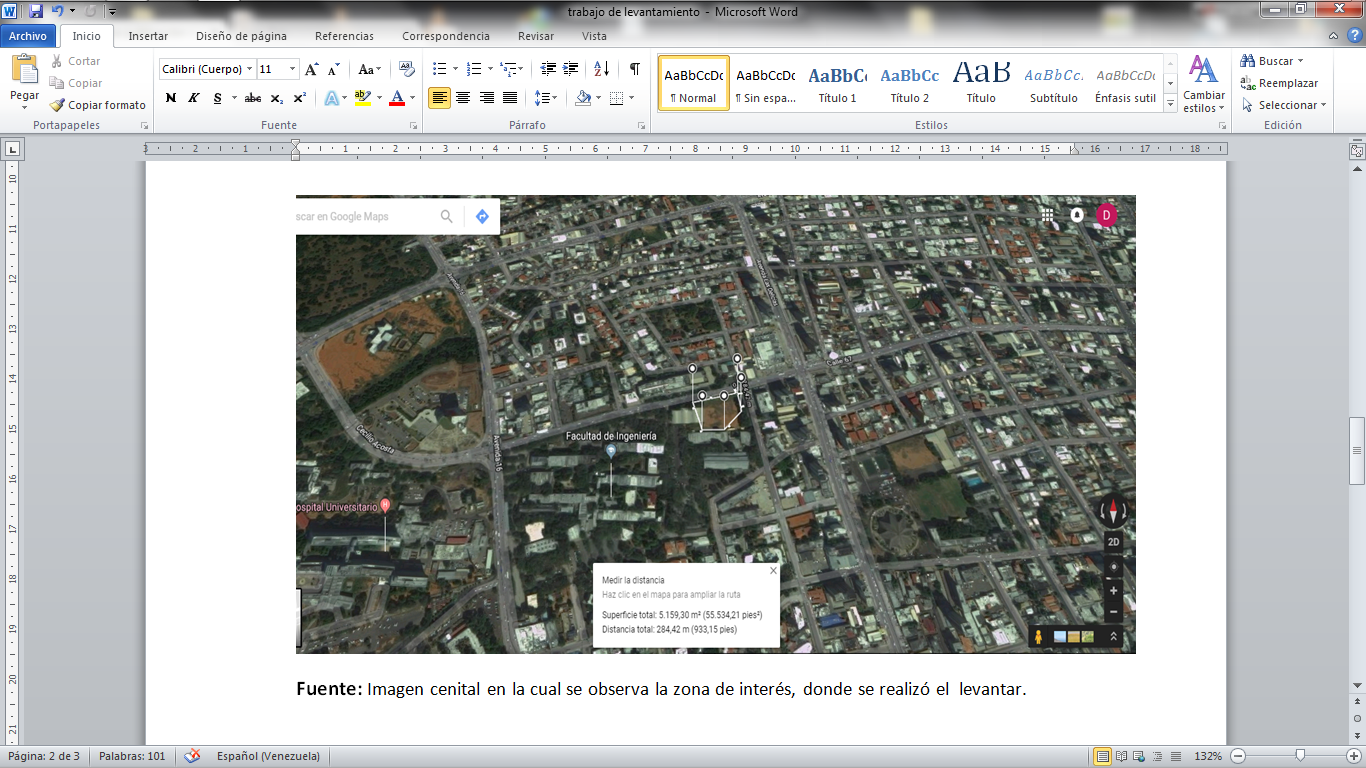Screen dimensions: 1366x768
Task: Click the Español (Venezuela) language indicator
Action: (x=268, y=756)
